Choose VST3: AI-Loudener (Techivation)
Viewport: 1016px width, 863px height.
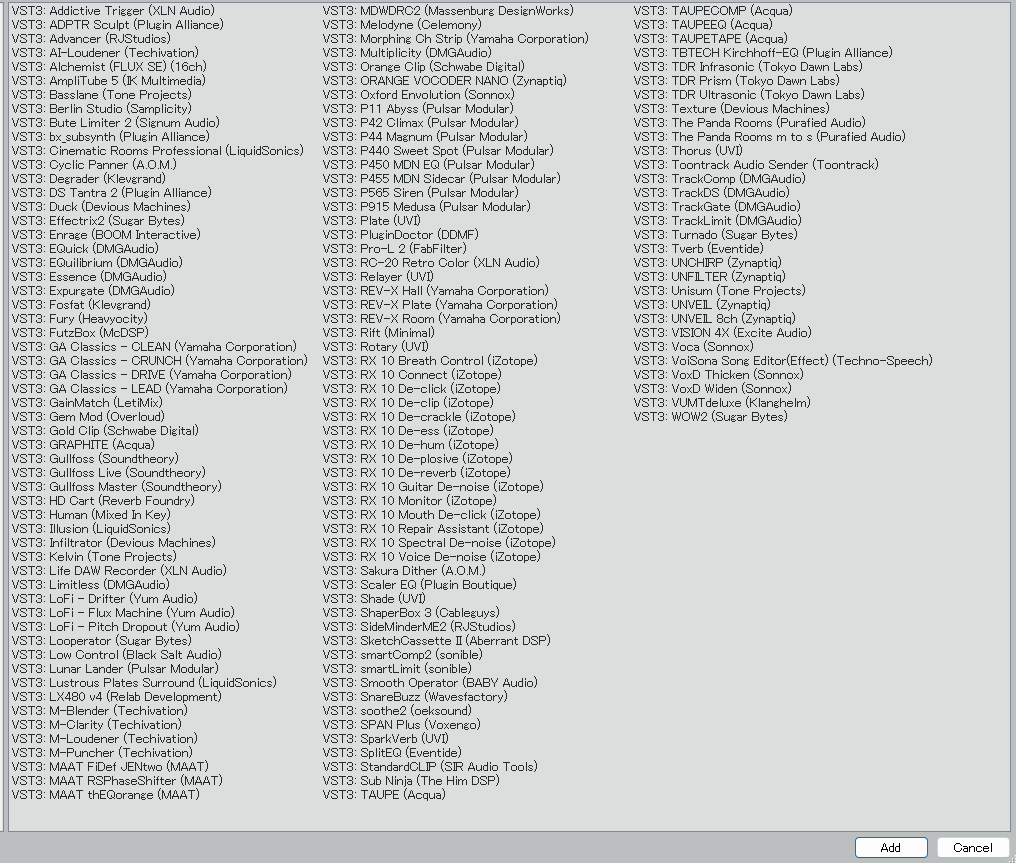[x=105, y=52]
